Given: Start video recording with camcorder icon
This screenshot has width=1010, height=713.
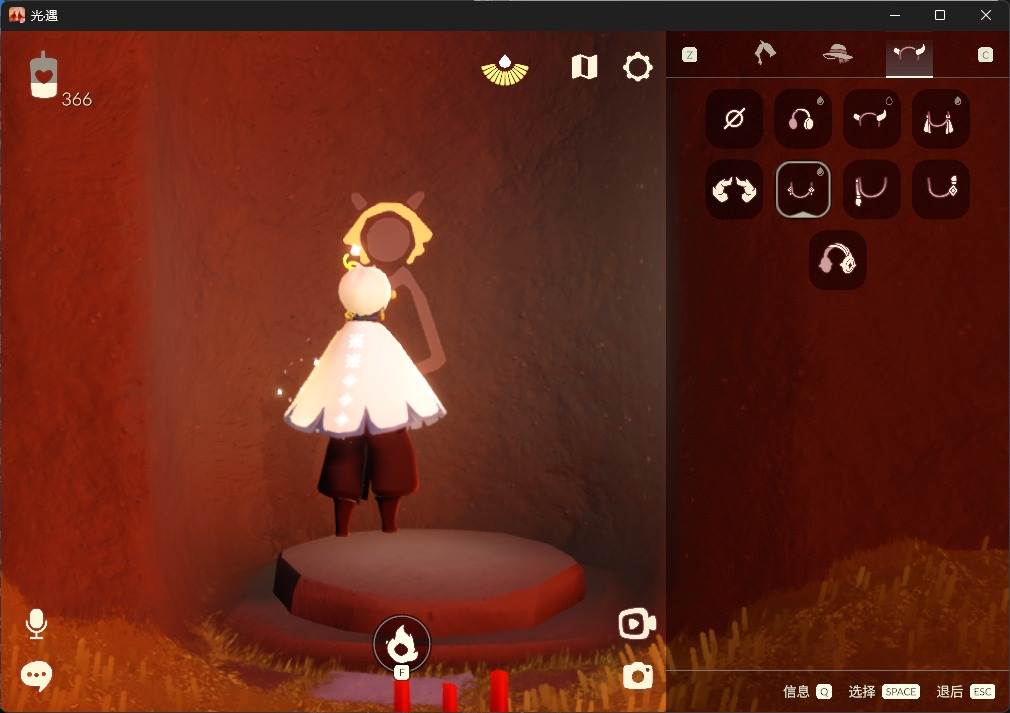Looking at the screenshot, I should tap(637, 623).
